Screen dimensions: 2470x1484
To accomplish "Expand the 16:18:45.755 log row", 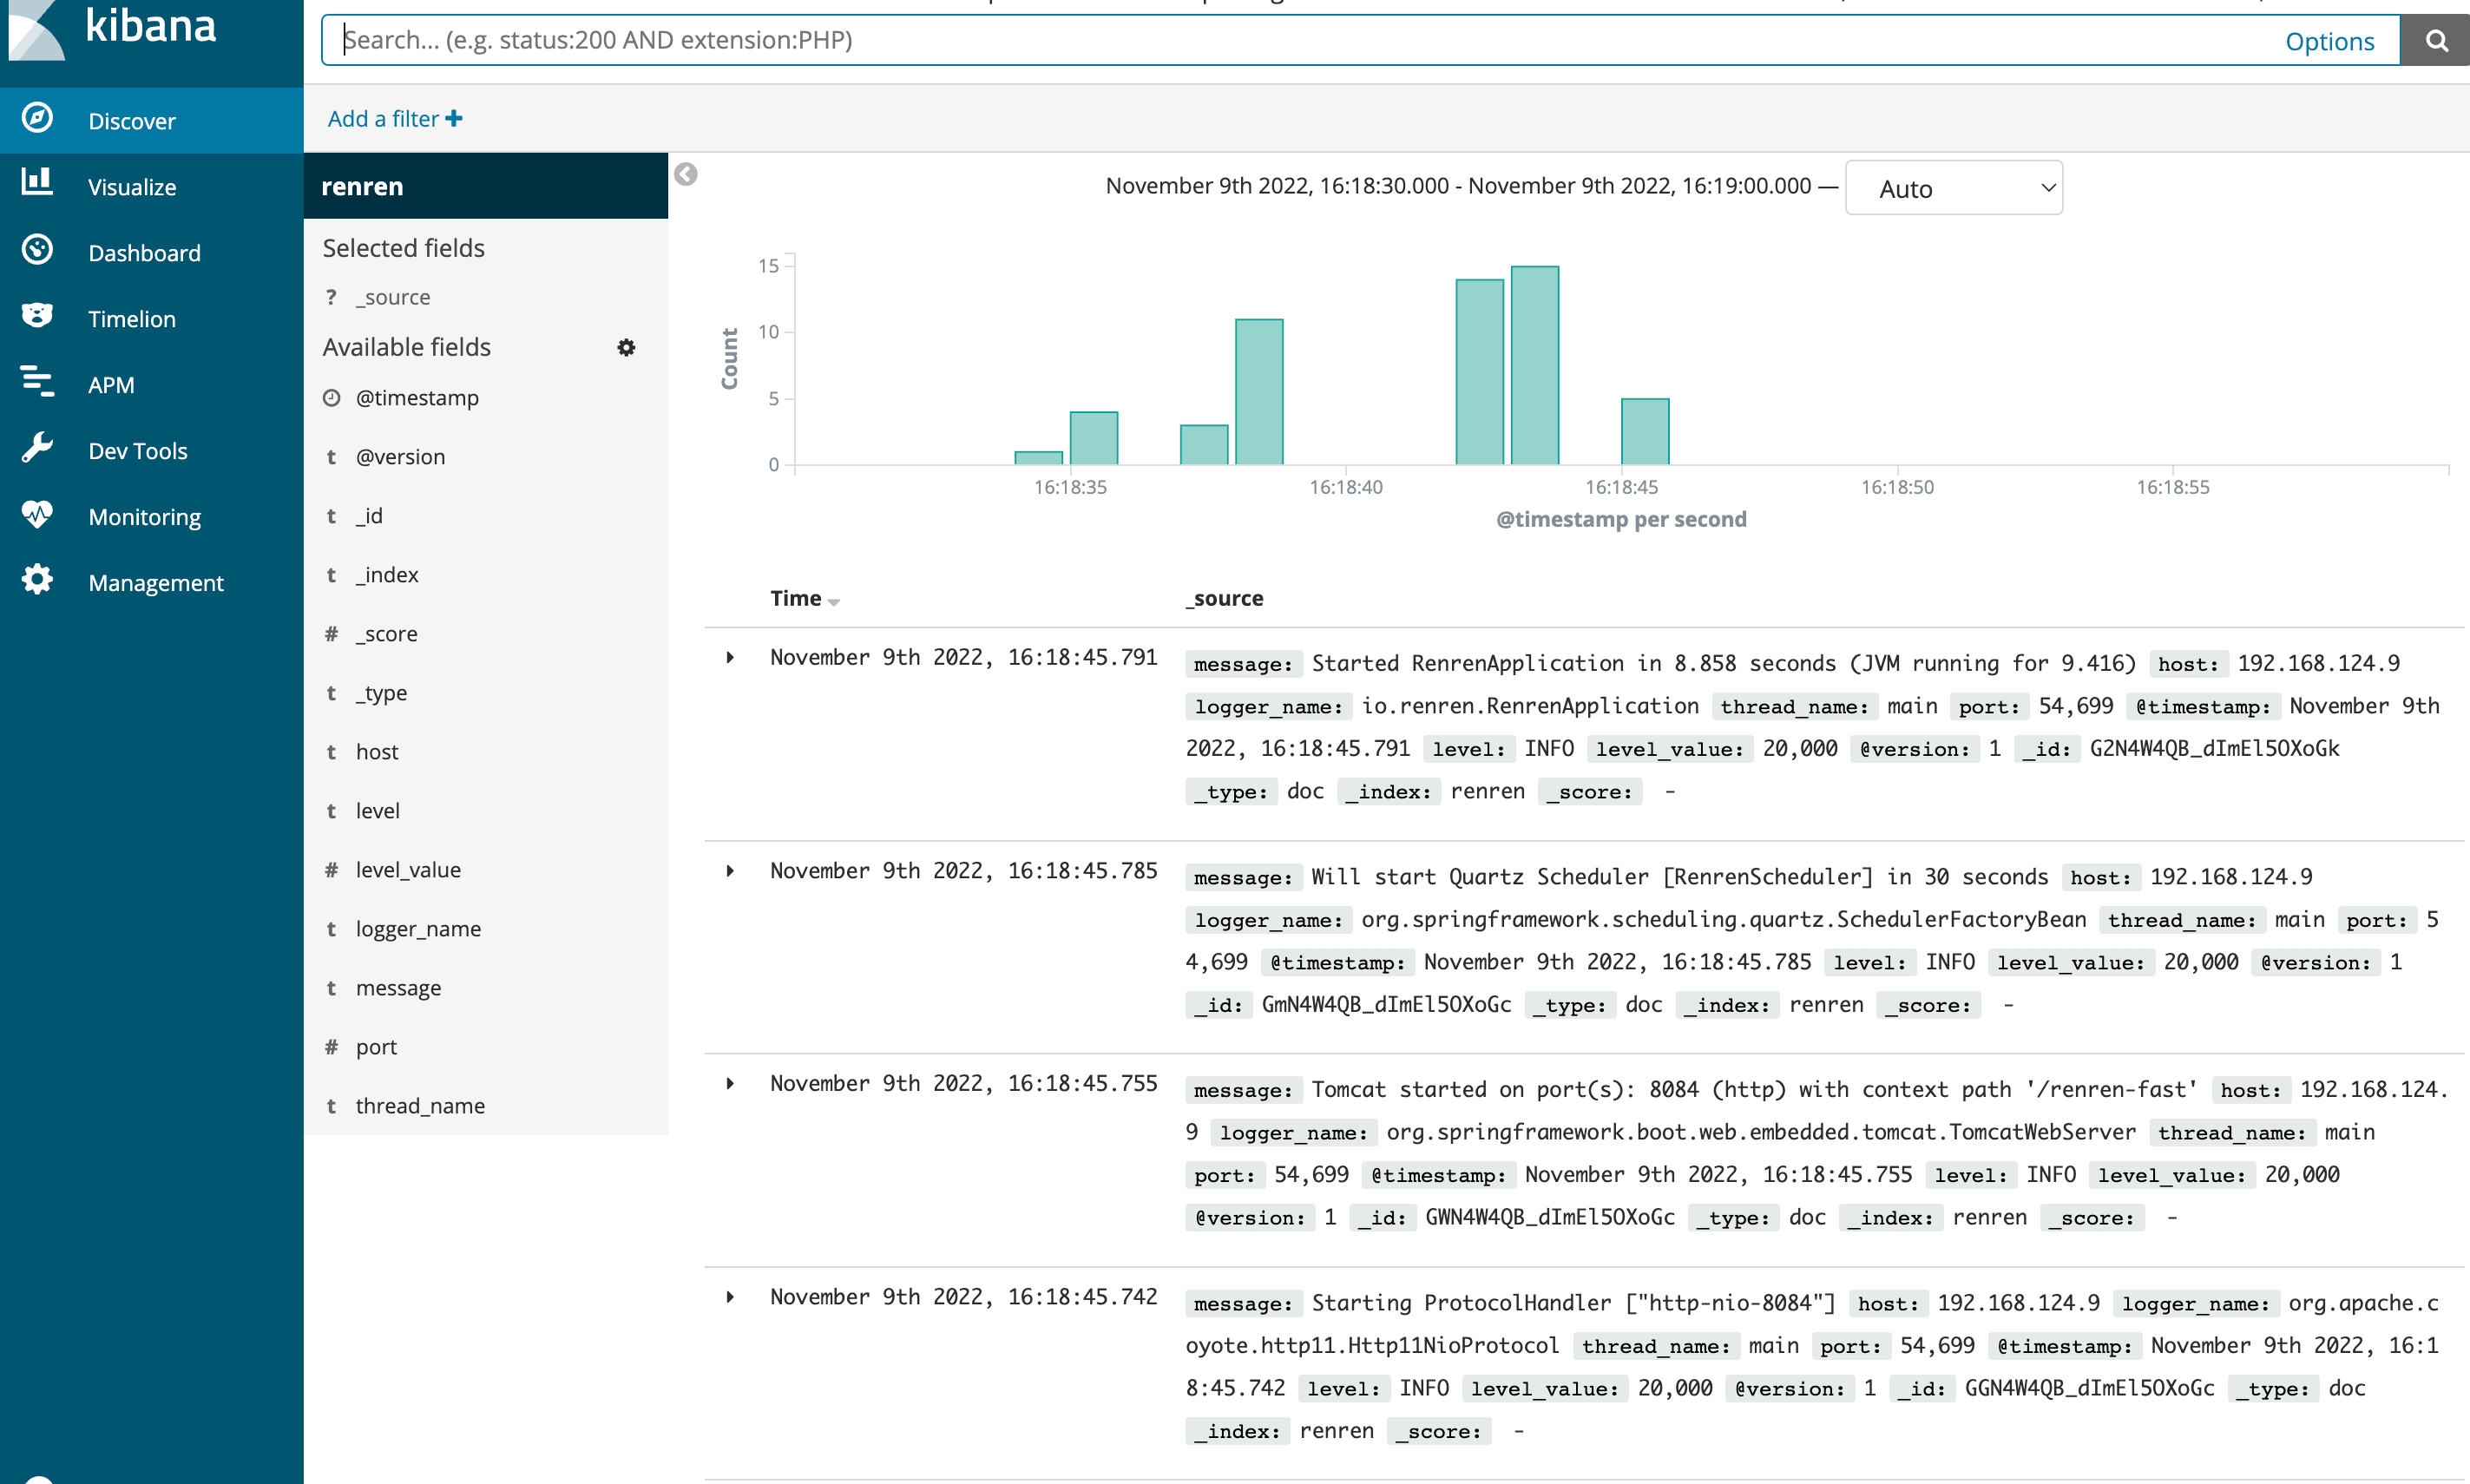I will [x=730, y=1084].
